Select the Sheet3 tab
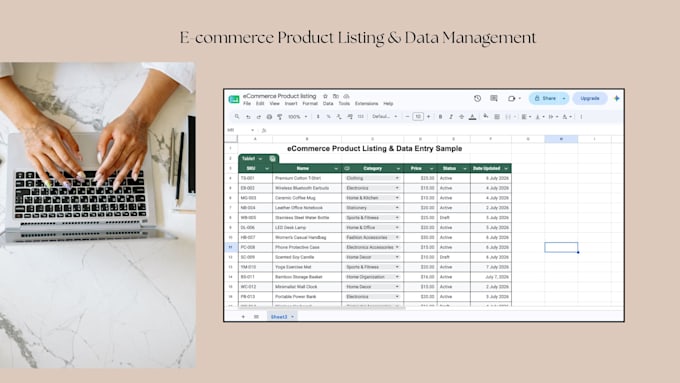The height and width of the screenshot is (383, 680). pyautogui.click(x=281, y=317)
